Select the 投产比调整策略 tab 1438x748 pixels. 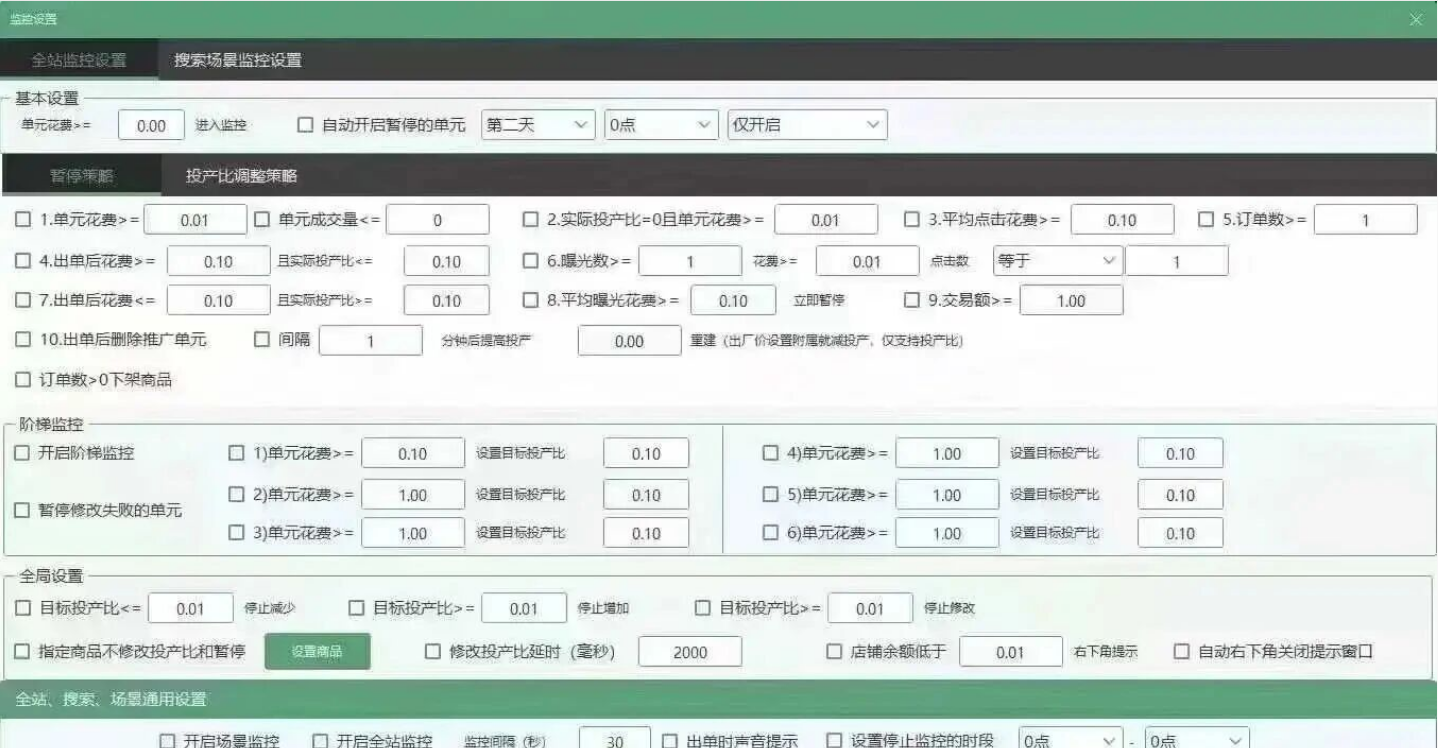tap(241, 176)
